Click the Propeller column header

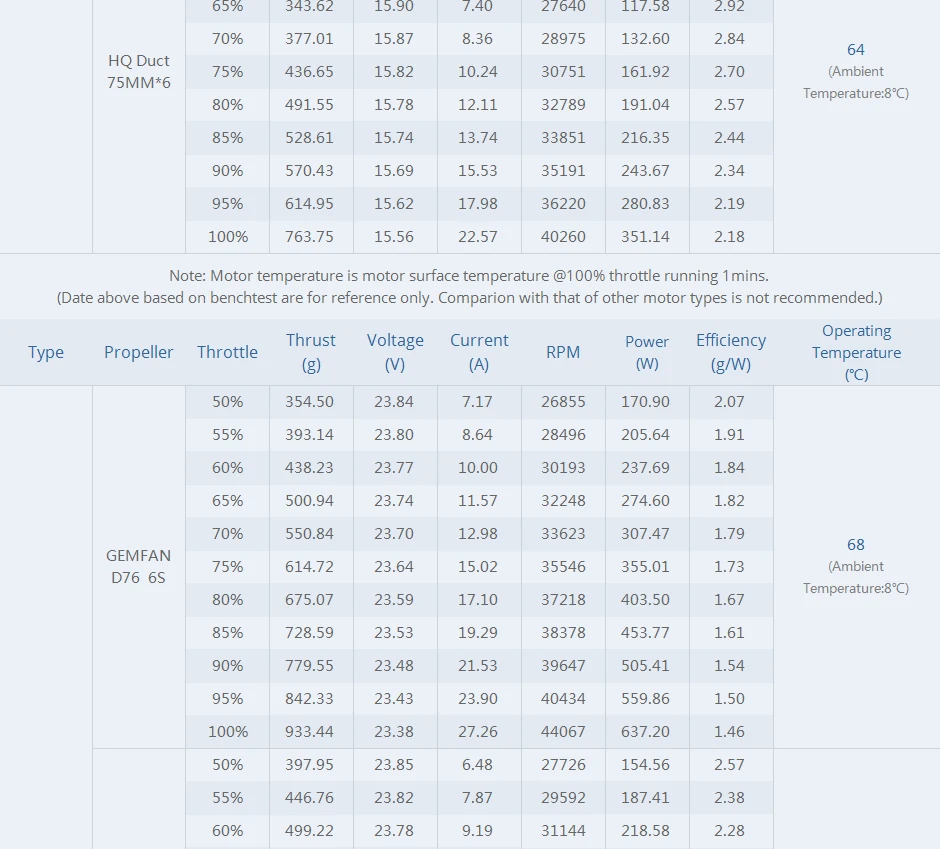tap(138, 352)
